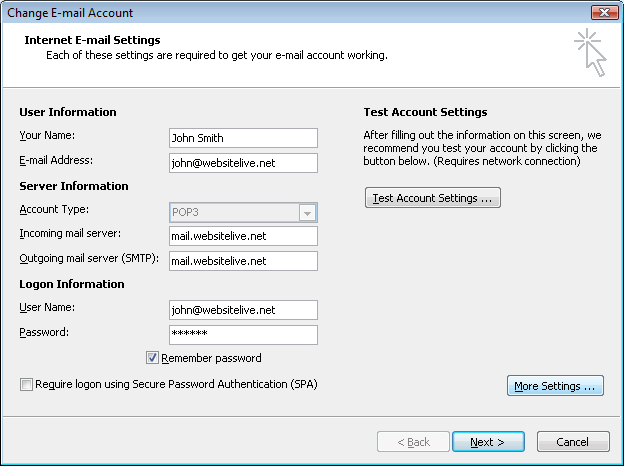Screen dimensions: 624x466
Task: Go to the Next step
Action: click(488, 442)
